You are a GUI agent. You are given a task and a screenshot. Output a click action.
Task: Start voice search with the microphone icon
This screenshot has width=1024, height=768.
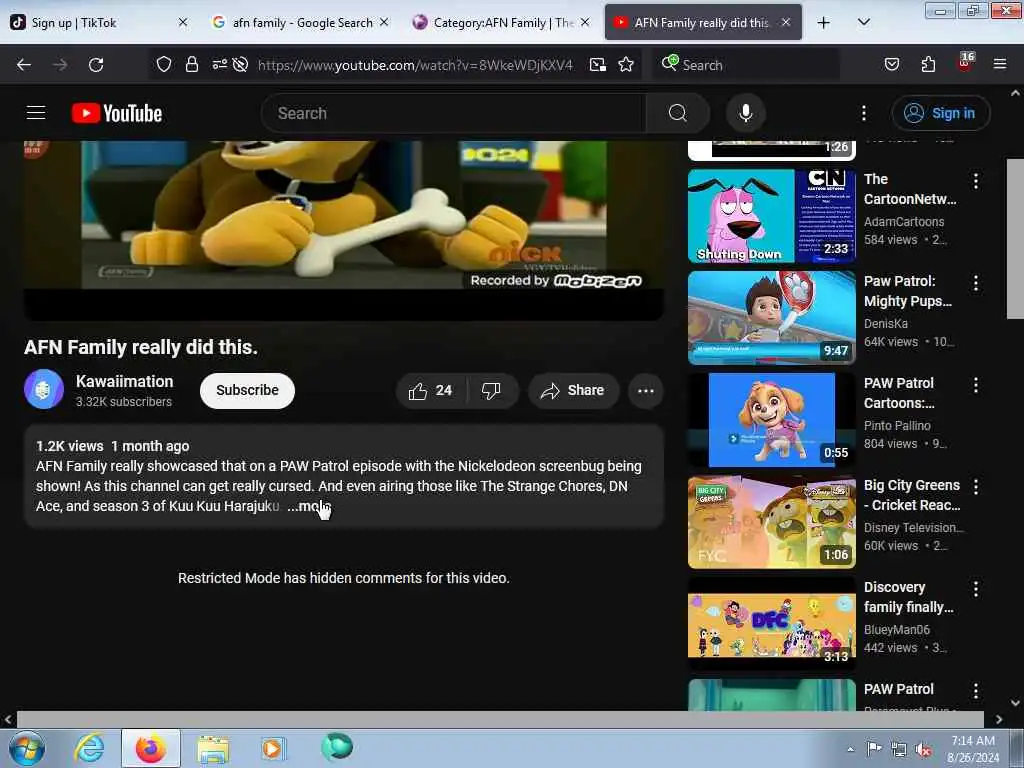[745, 113]
